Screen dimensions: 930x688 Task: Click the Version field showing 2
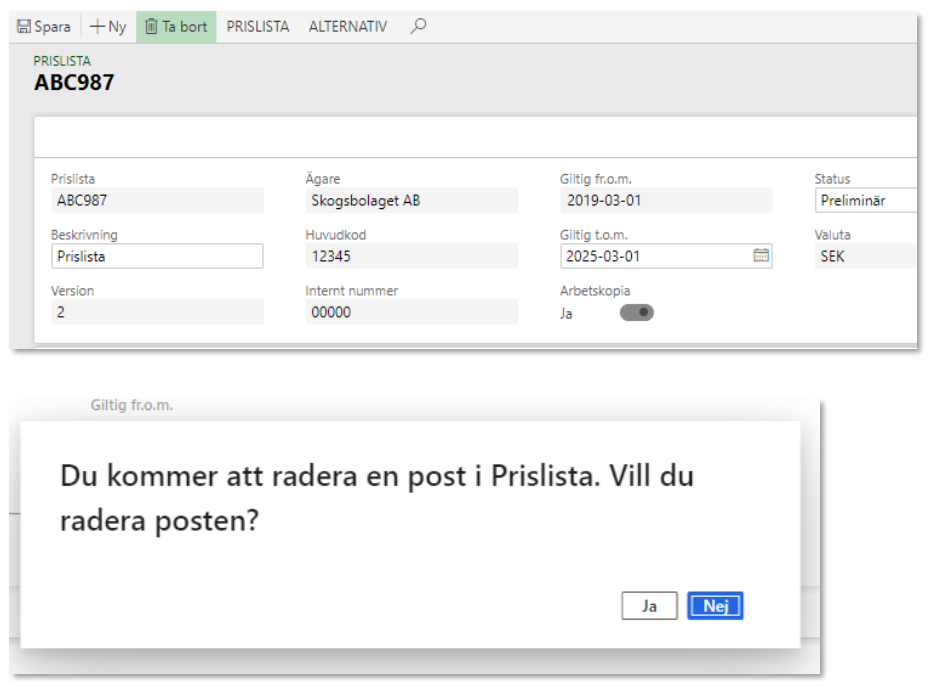(157, 312)
